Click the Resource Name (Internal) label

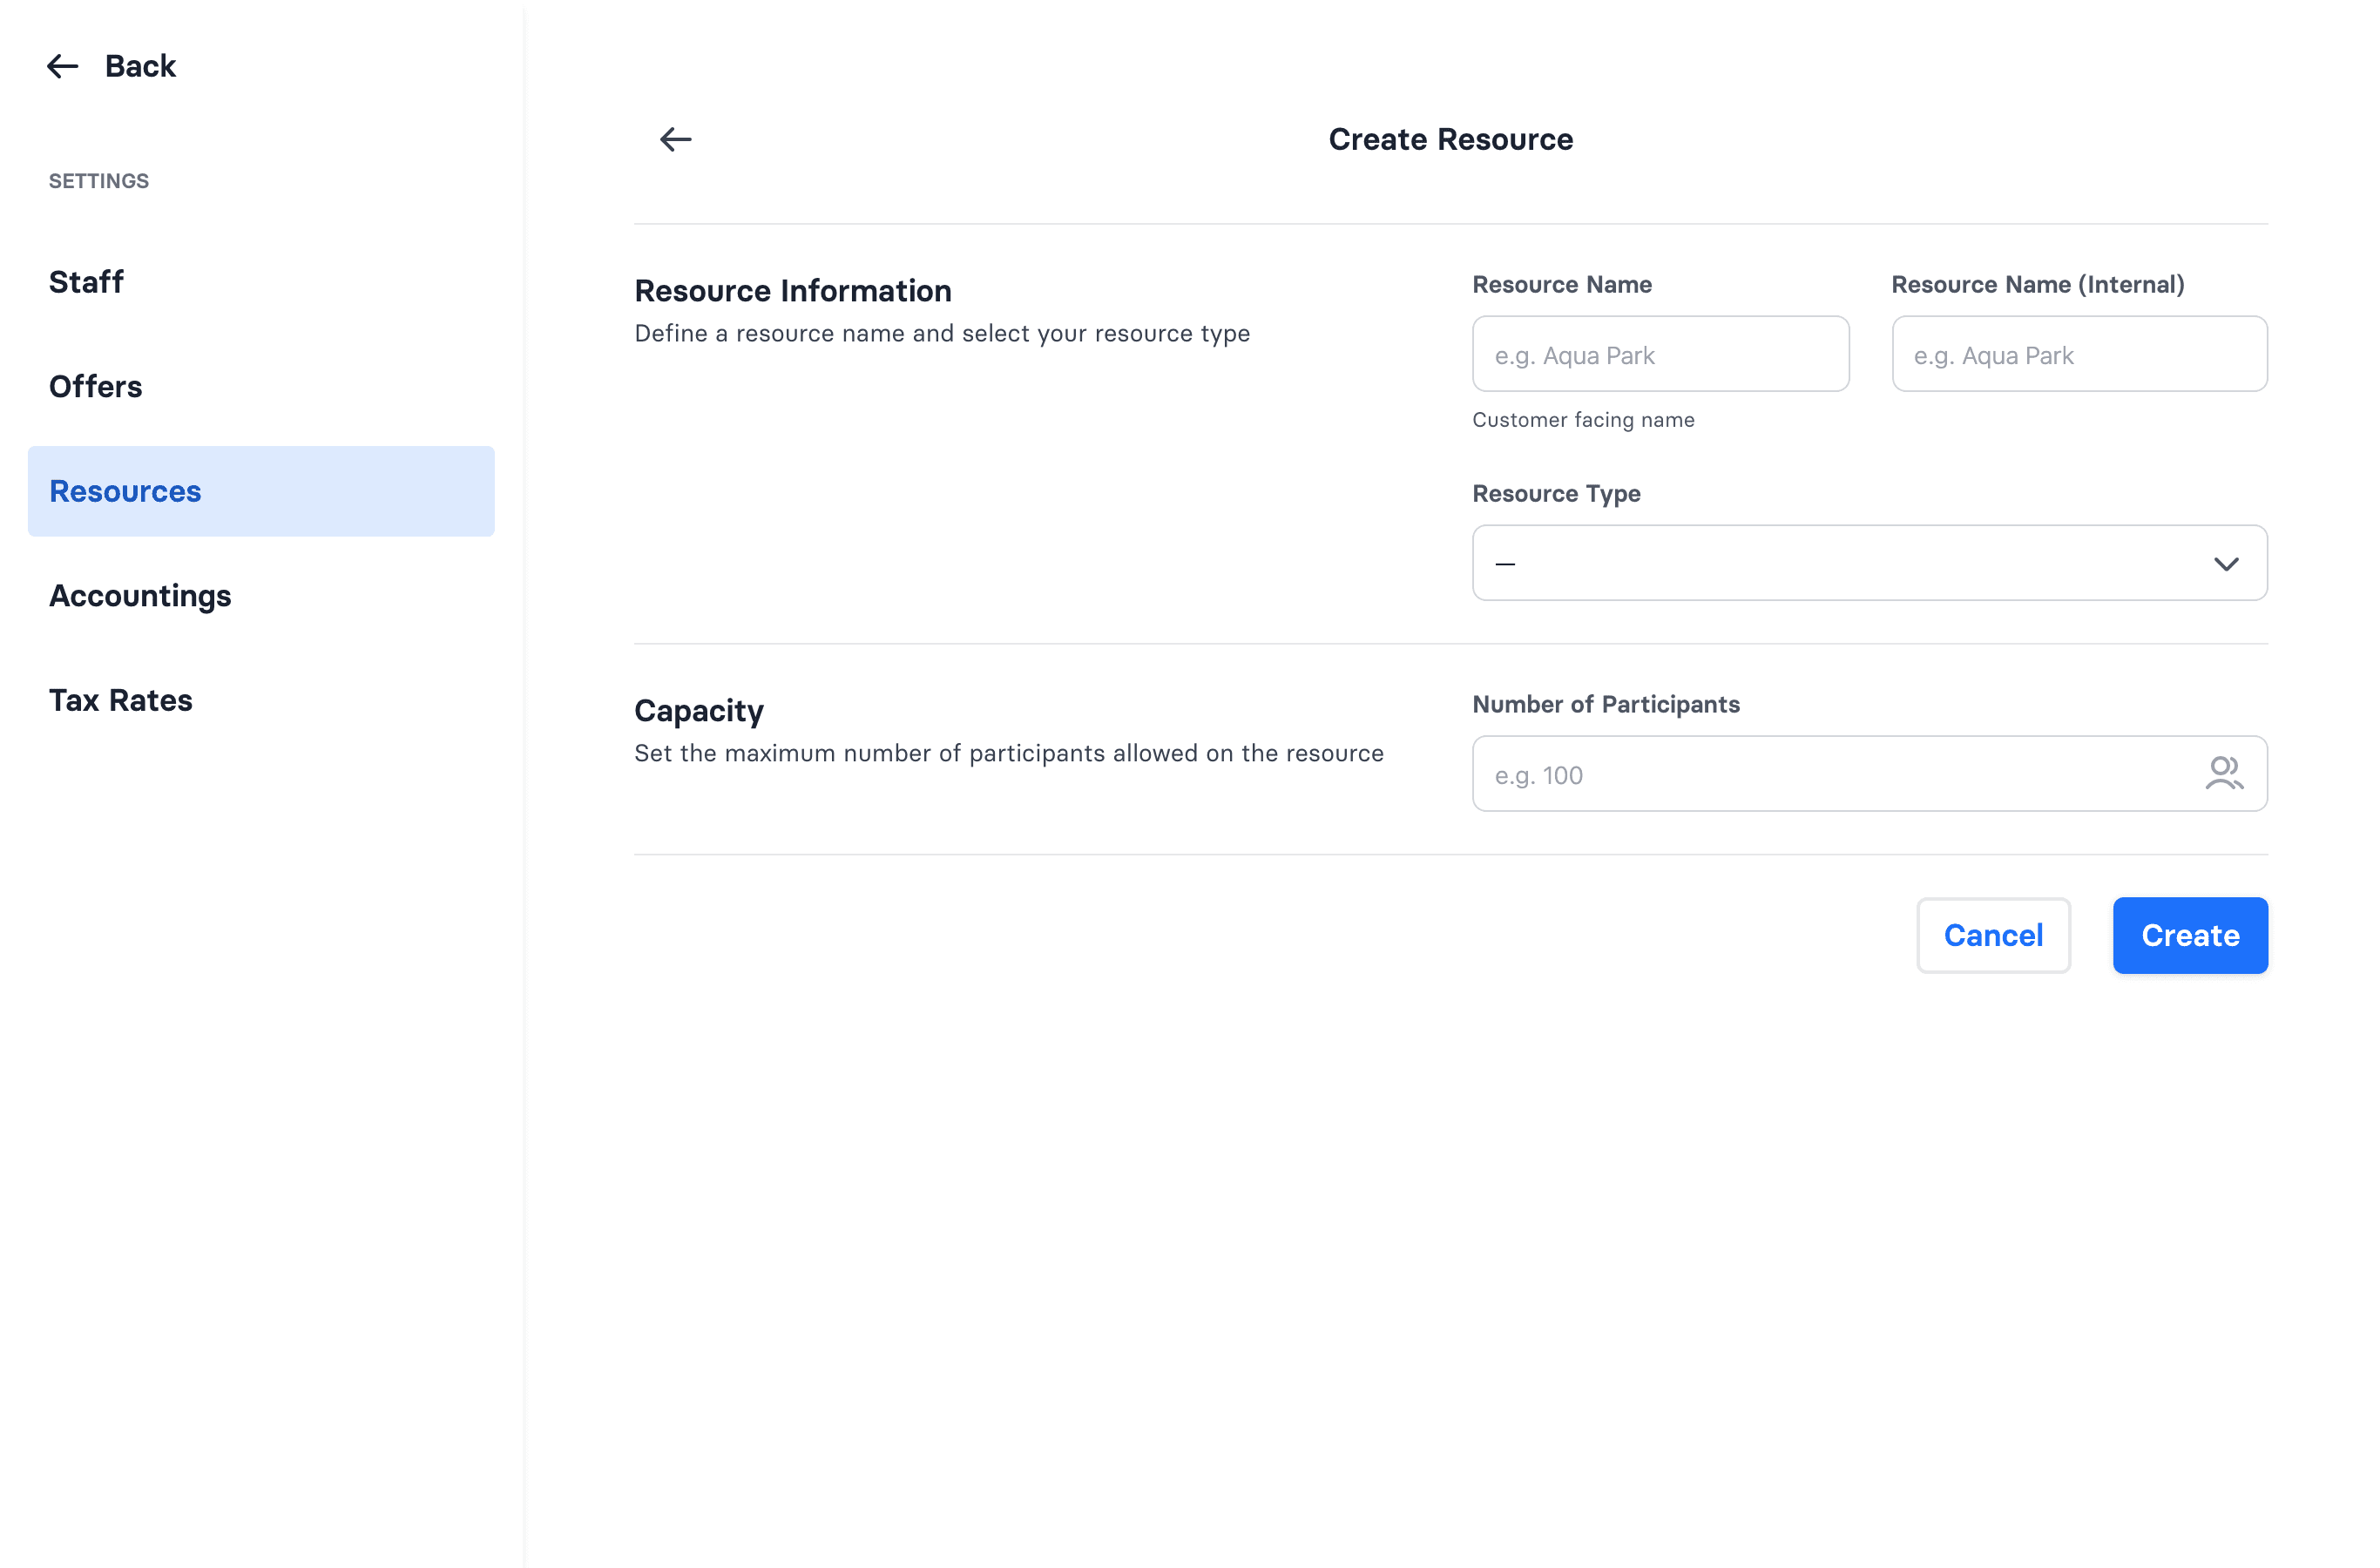[2038, 284]
